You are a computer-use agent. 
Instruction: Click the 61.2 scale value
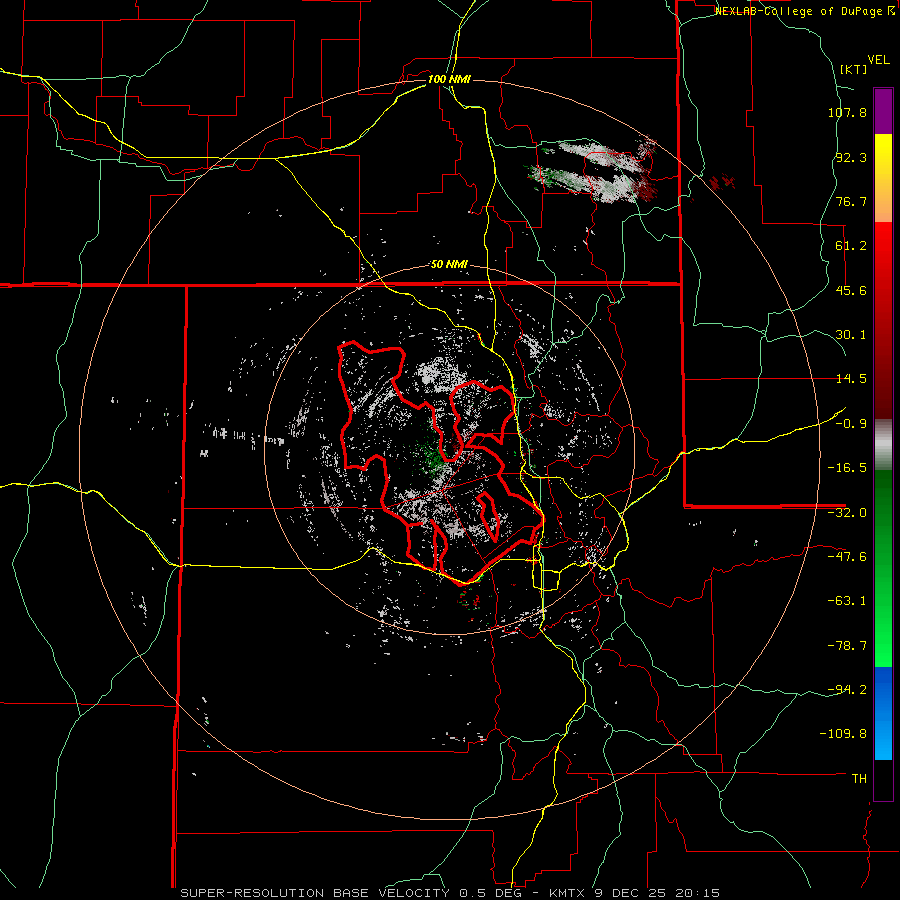(851, 246)
